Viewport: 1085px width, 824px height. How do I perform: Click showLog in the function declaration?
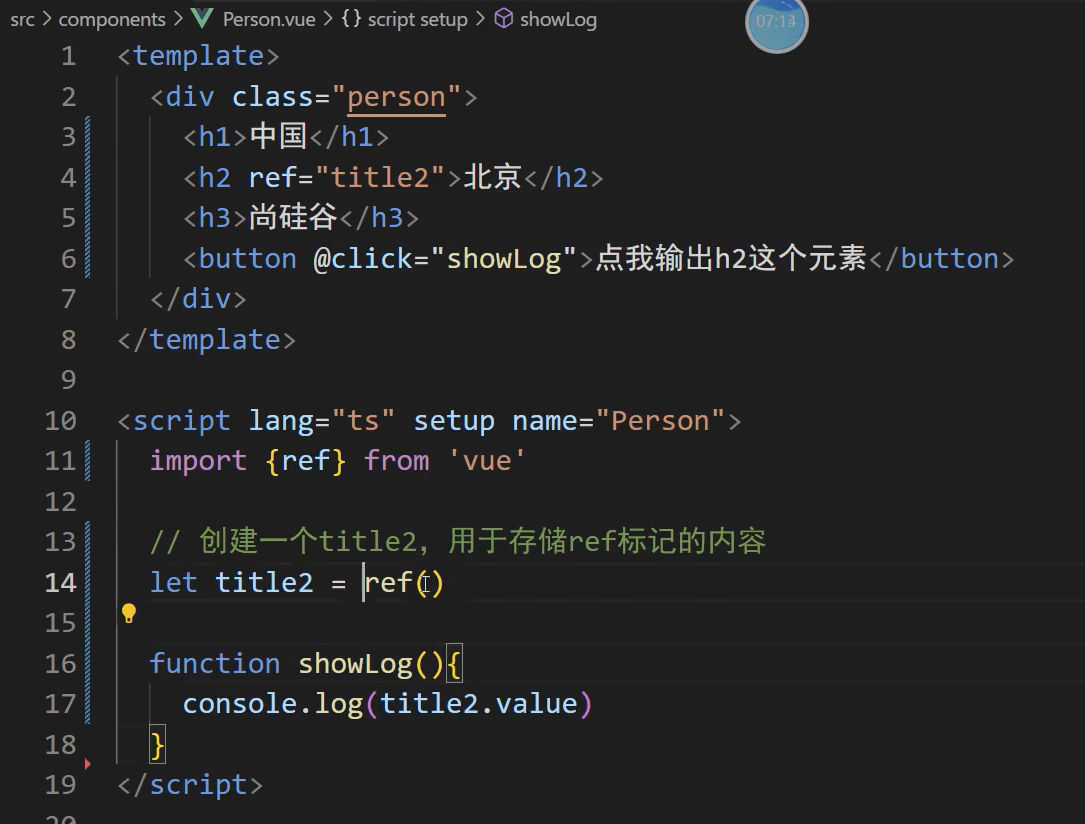pos(356,664)
